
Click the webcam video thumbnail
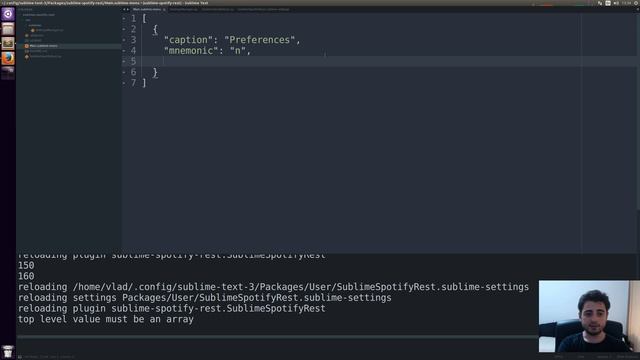[589, 316]
